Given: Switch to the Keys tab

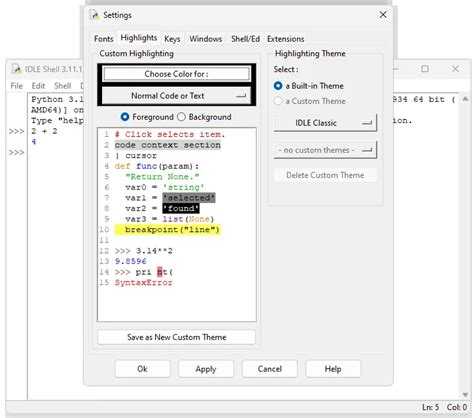Looking at the screenshot, I should (x=172, y=39).
